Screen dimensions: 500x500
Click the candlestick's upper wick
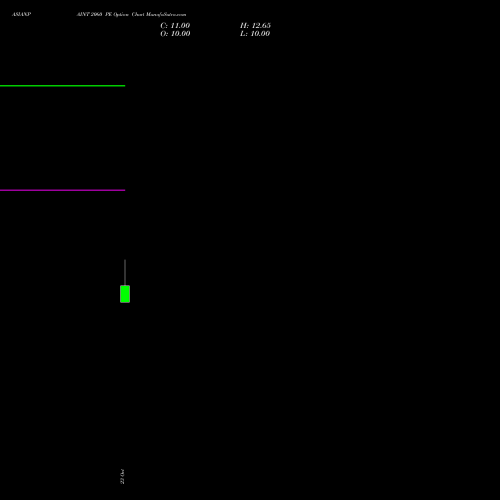[125, 272]
